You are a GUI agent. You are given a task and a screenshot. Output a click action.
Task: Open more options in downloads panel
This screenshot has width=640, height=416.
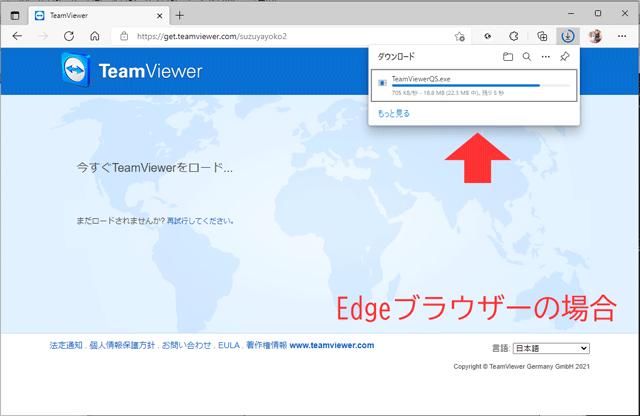point(546,57)
